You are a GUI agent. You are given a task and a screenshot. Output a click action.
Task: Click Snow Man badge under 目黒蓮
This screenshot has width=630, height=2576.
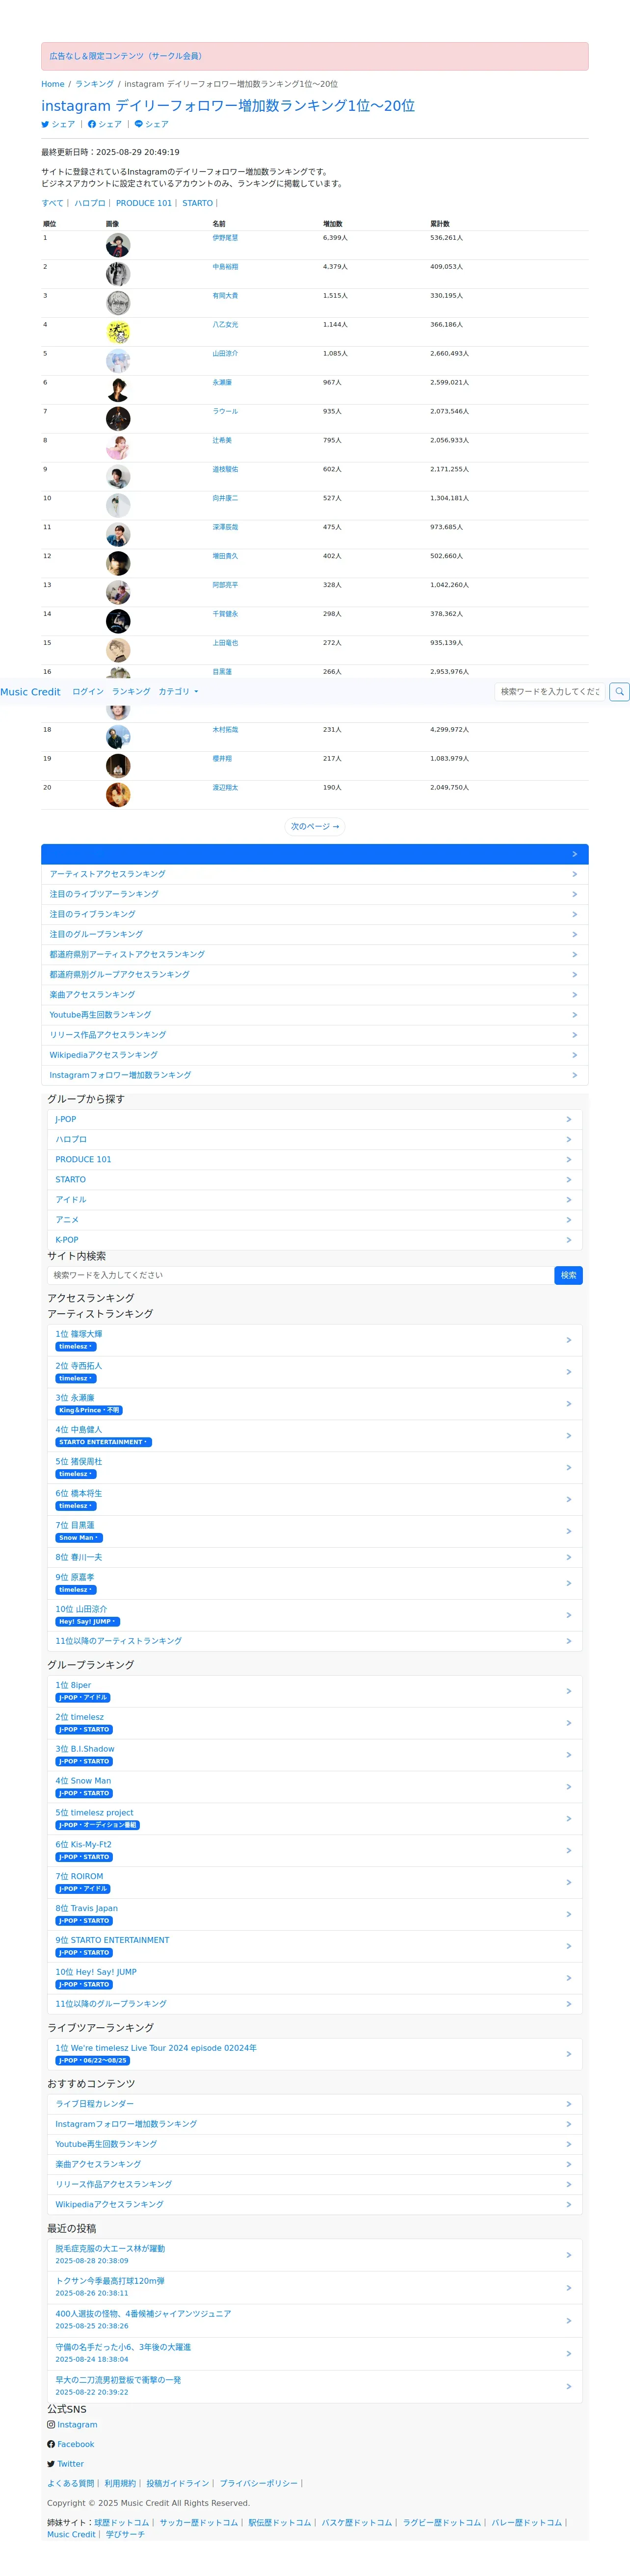[x=79, y=1538]
